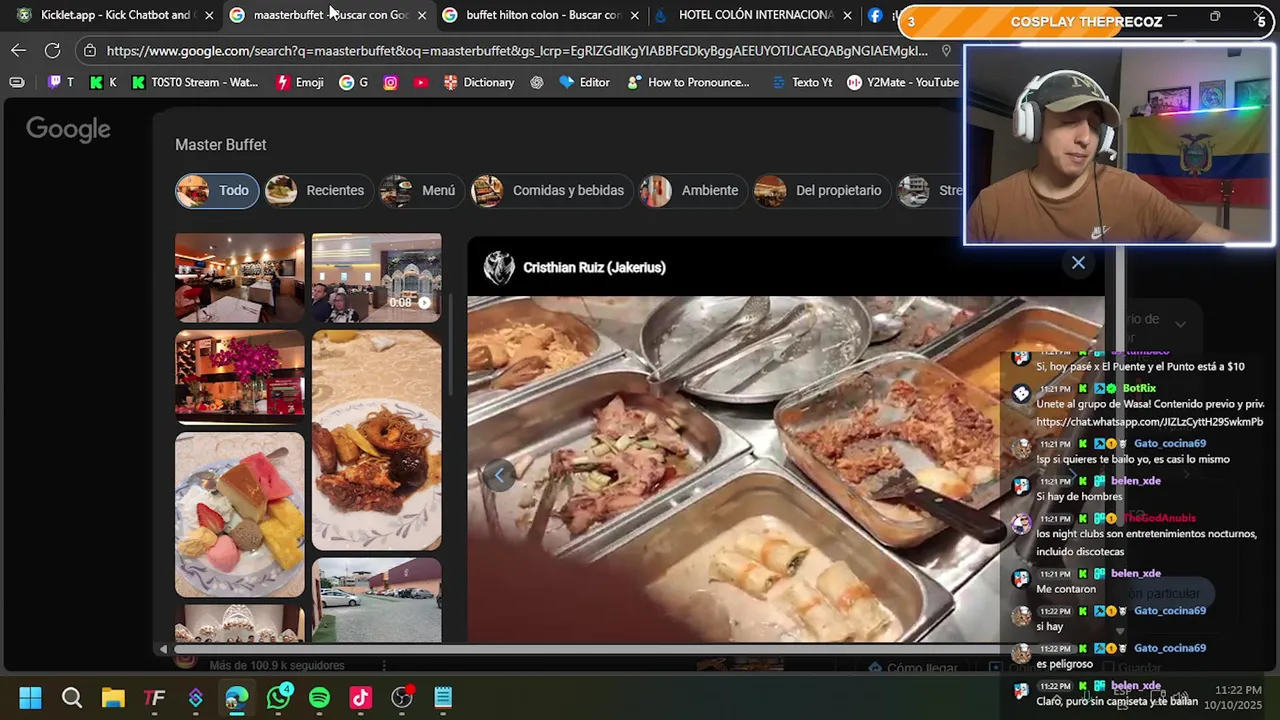Viewport: 1280px width, 720px height.
Task: Click the location pin icon in address bar
Action: click(x=947, y=50)
